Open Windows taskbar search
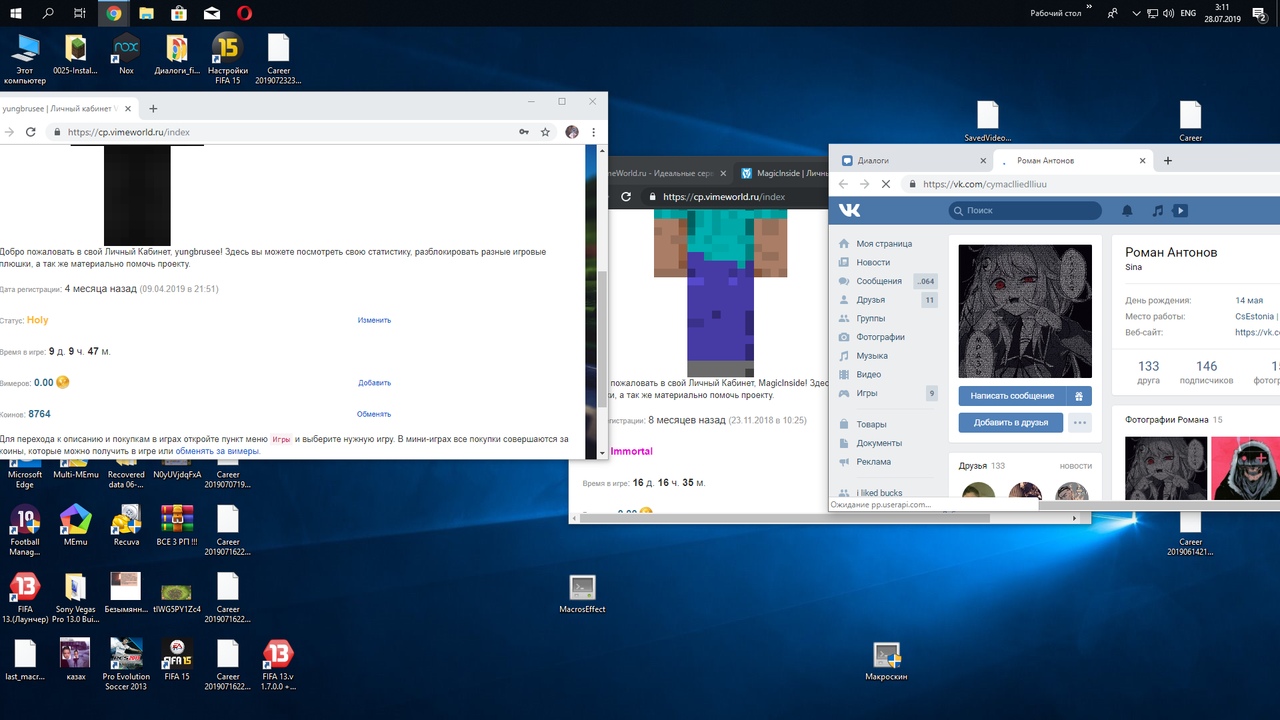Image resolution: width=1280 pixels, height=720 pixels. 48,13
